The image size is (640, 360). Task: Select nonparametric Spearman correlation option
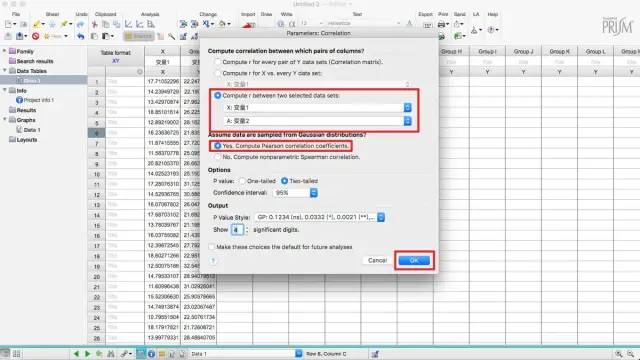click(x=287, y=157)
